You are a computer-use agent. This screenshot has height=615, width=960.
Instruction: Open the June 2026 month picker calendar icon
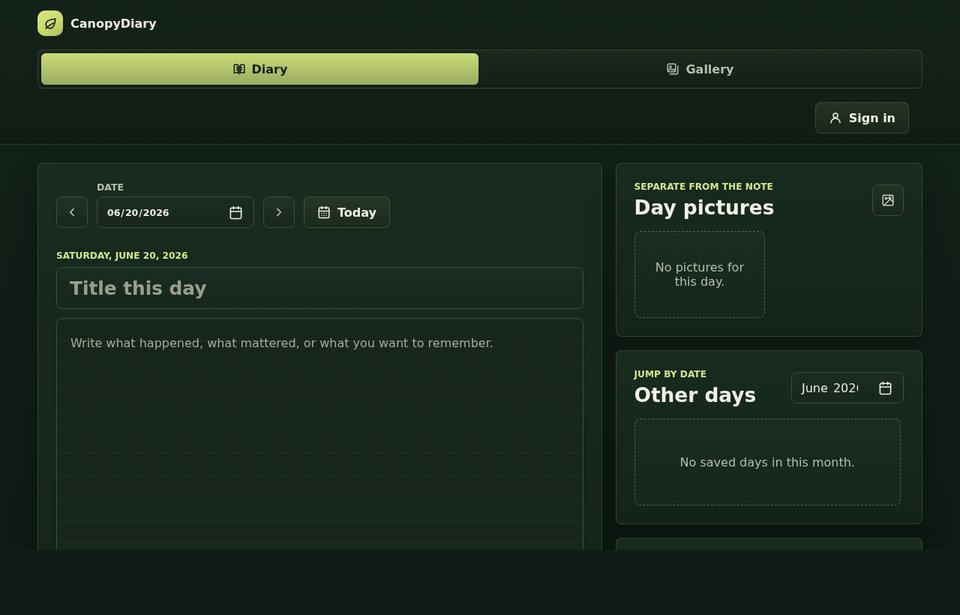(x=885, y=388)
